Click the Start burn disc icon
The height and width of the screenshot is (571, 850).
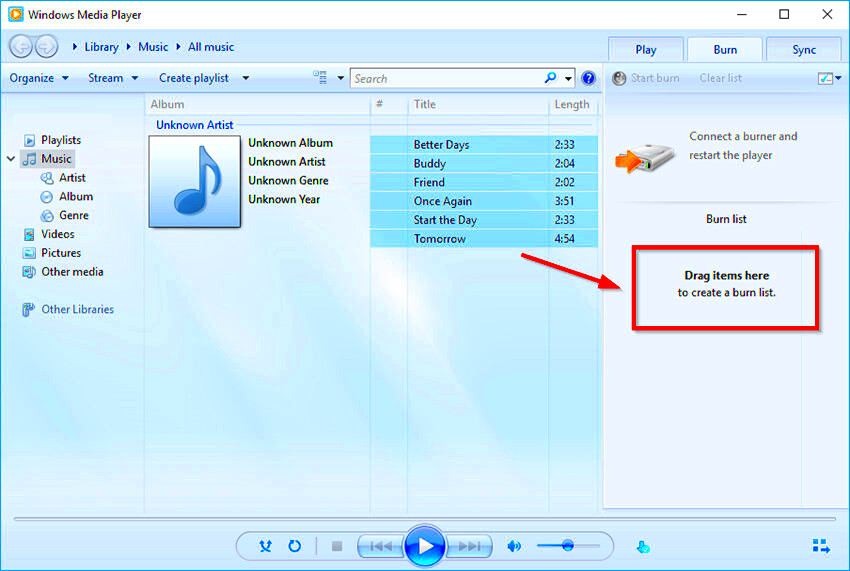point(619,78)
